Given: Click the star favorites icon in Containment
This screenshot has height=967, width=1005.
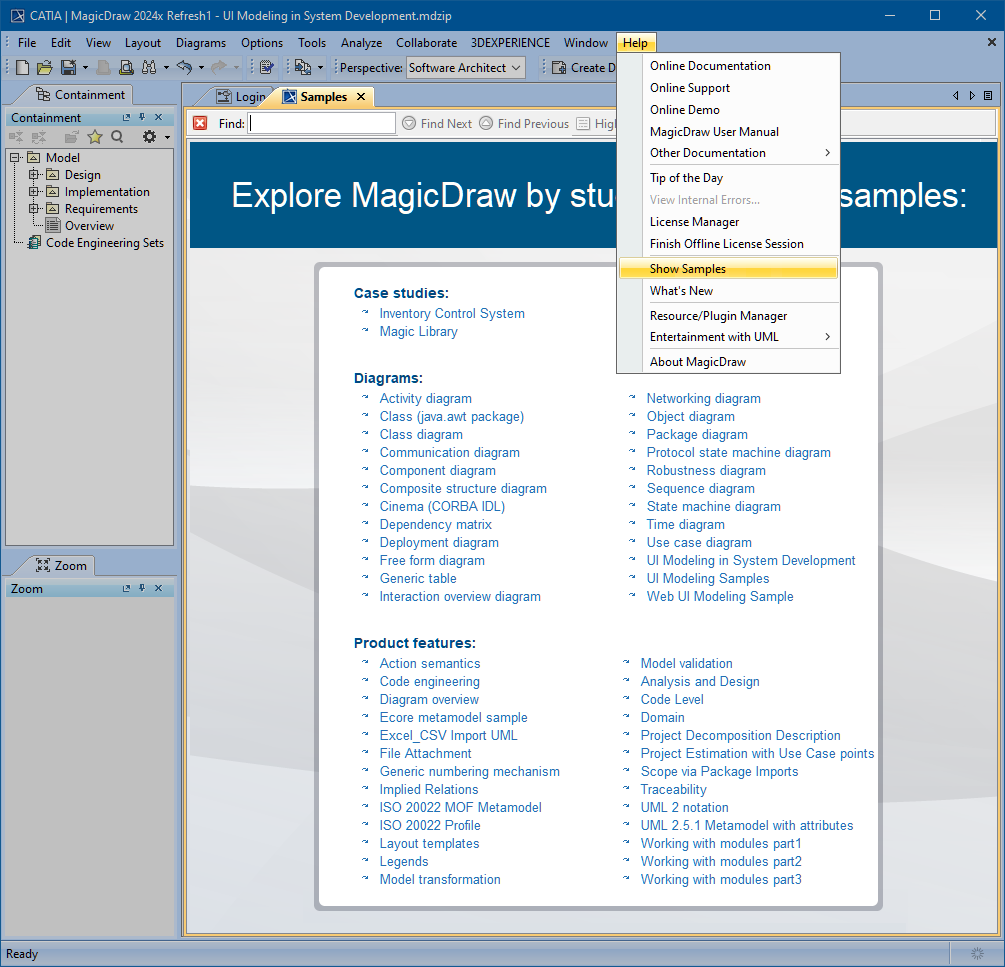Looking at the screenshot, I should coord(95,137).
